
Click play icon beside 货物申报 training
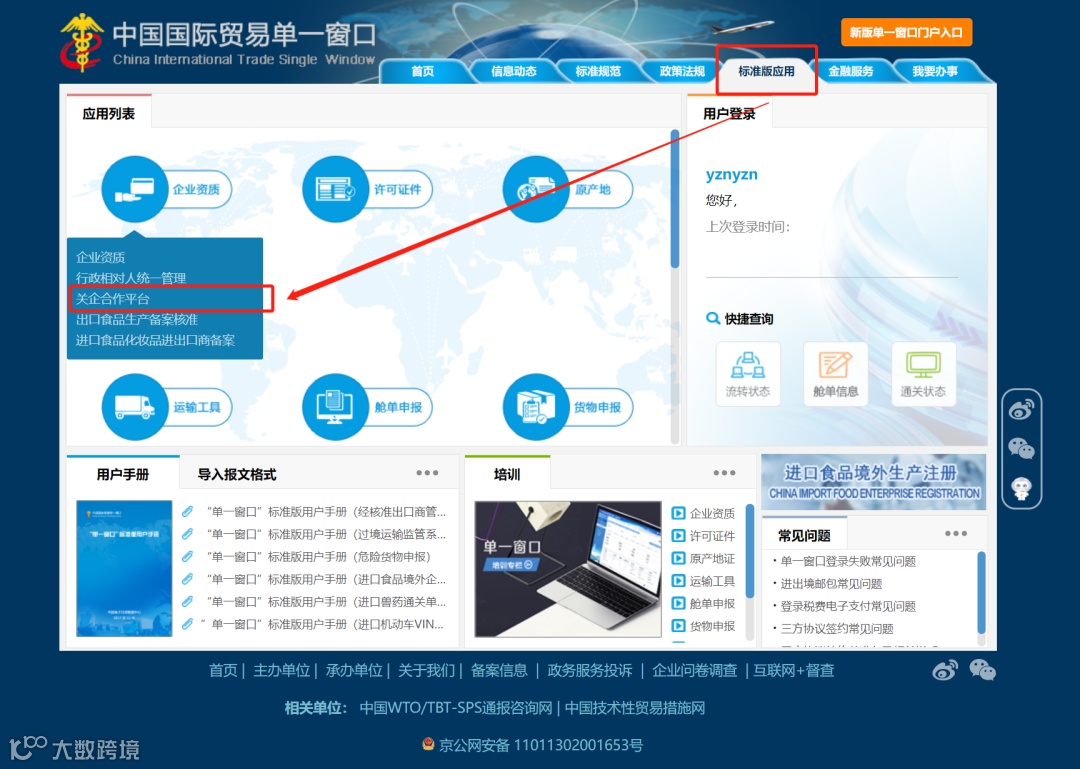pyautogui.click(x=678, y=626)
